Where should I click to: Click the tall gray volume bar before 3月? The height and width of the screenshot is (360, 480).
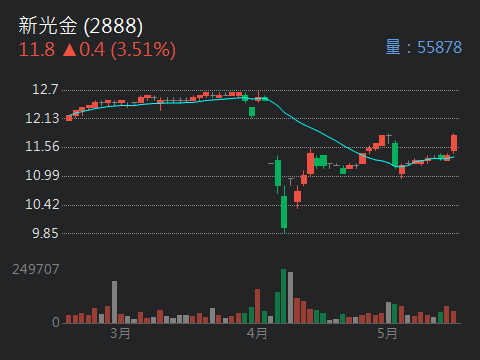click(114, 302)
